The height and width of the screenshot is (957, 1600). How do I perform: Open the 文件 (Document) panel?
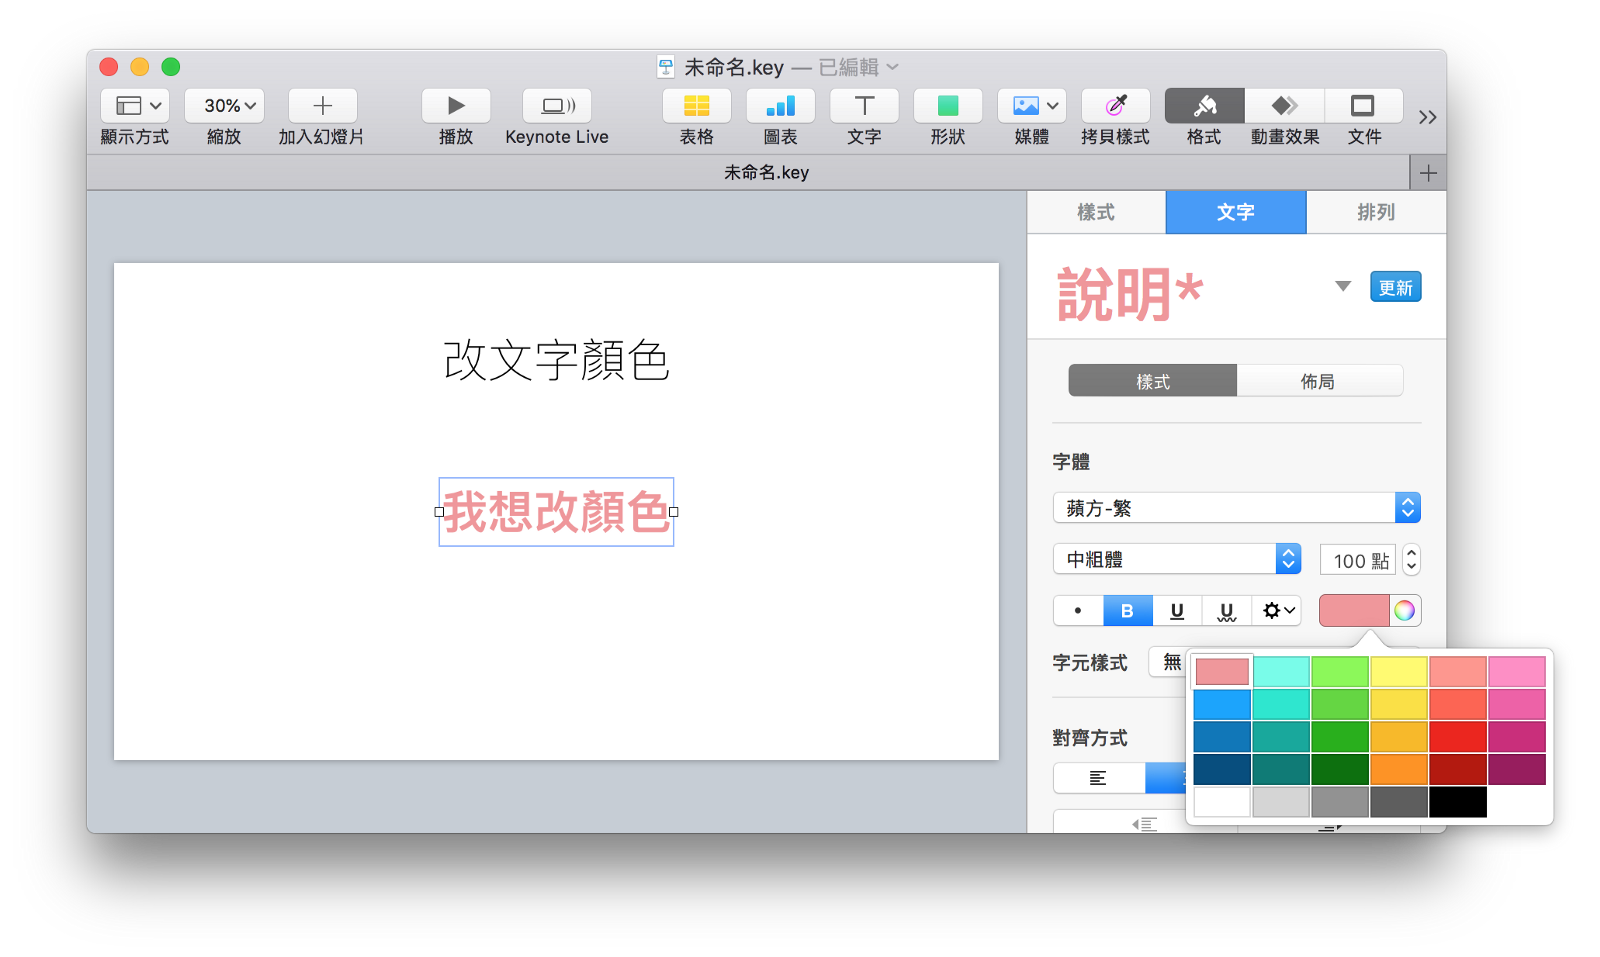[1364, 106]
